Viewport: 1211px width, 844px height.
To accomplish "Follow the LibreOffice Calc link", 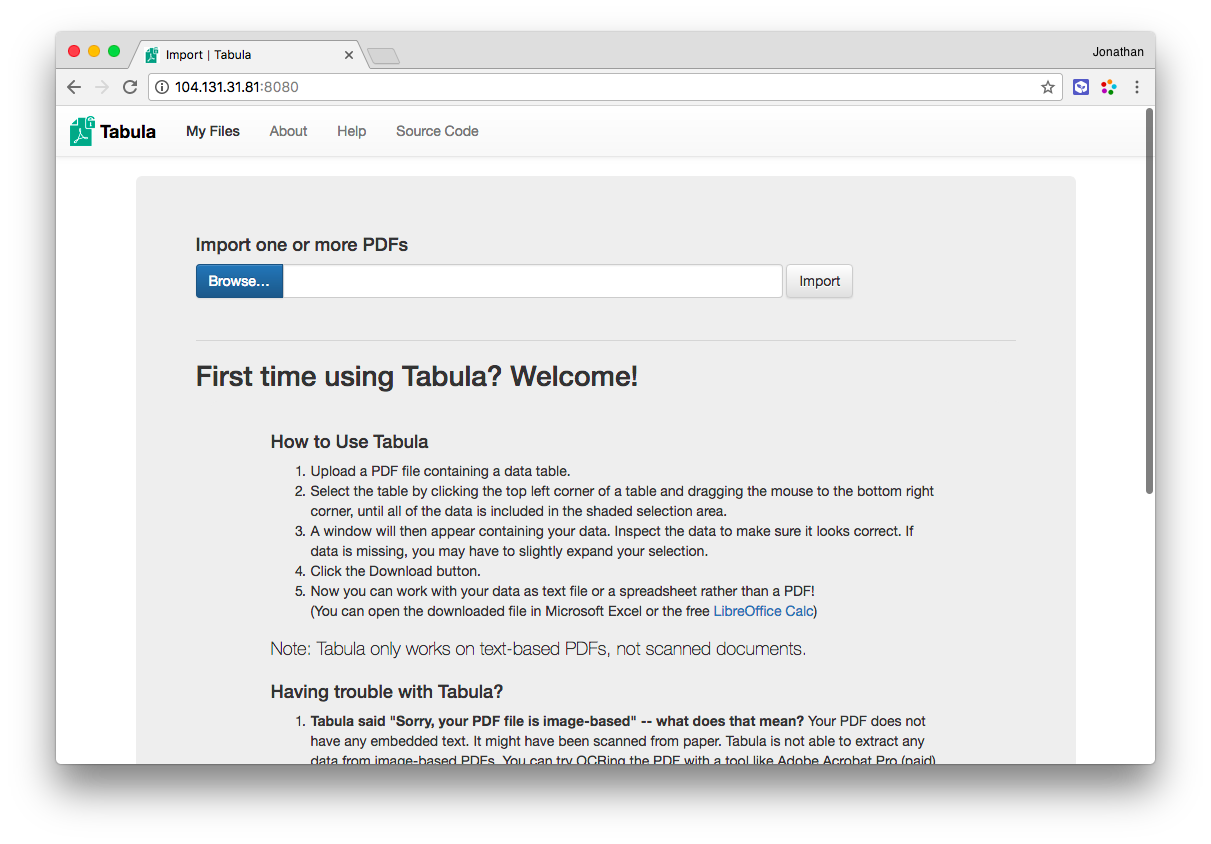I will click(763, 611).
